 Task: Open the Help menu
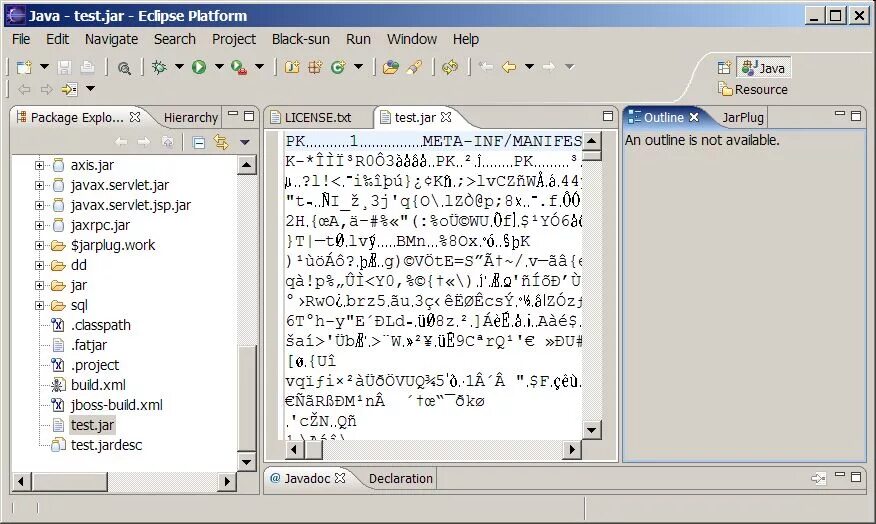tap(466, 39)
